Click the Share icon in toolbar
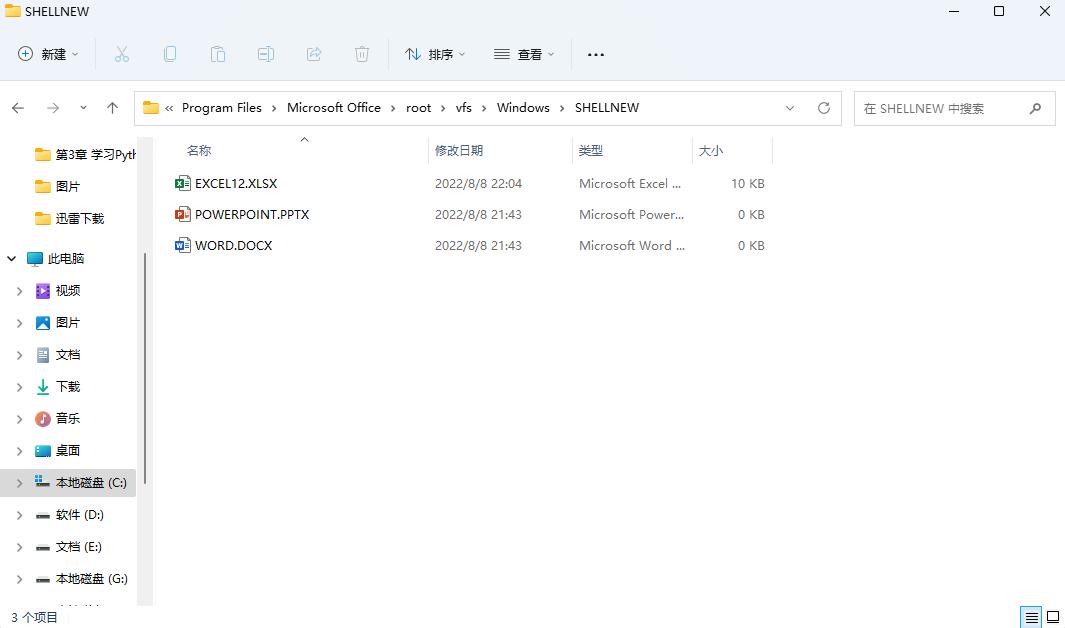The height and width of the screenshot is (628, 1065). click(314, 54)
